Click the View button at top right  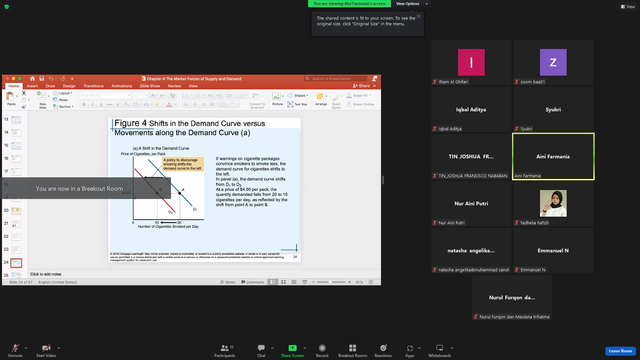628,7
